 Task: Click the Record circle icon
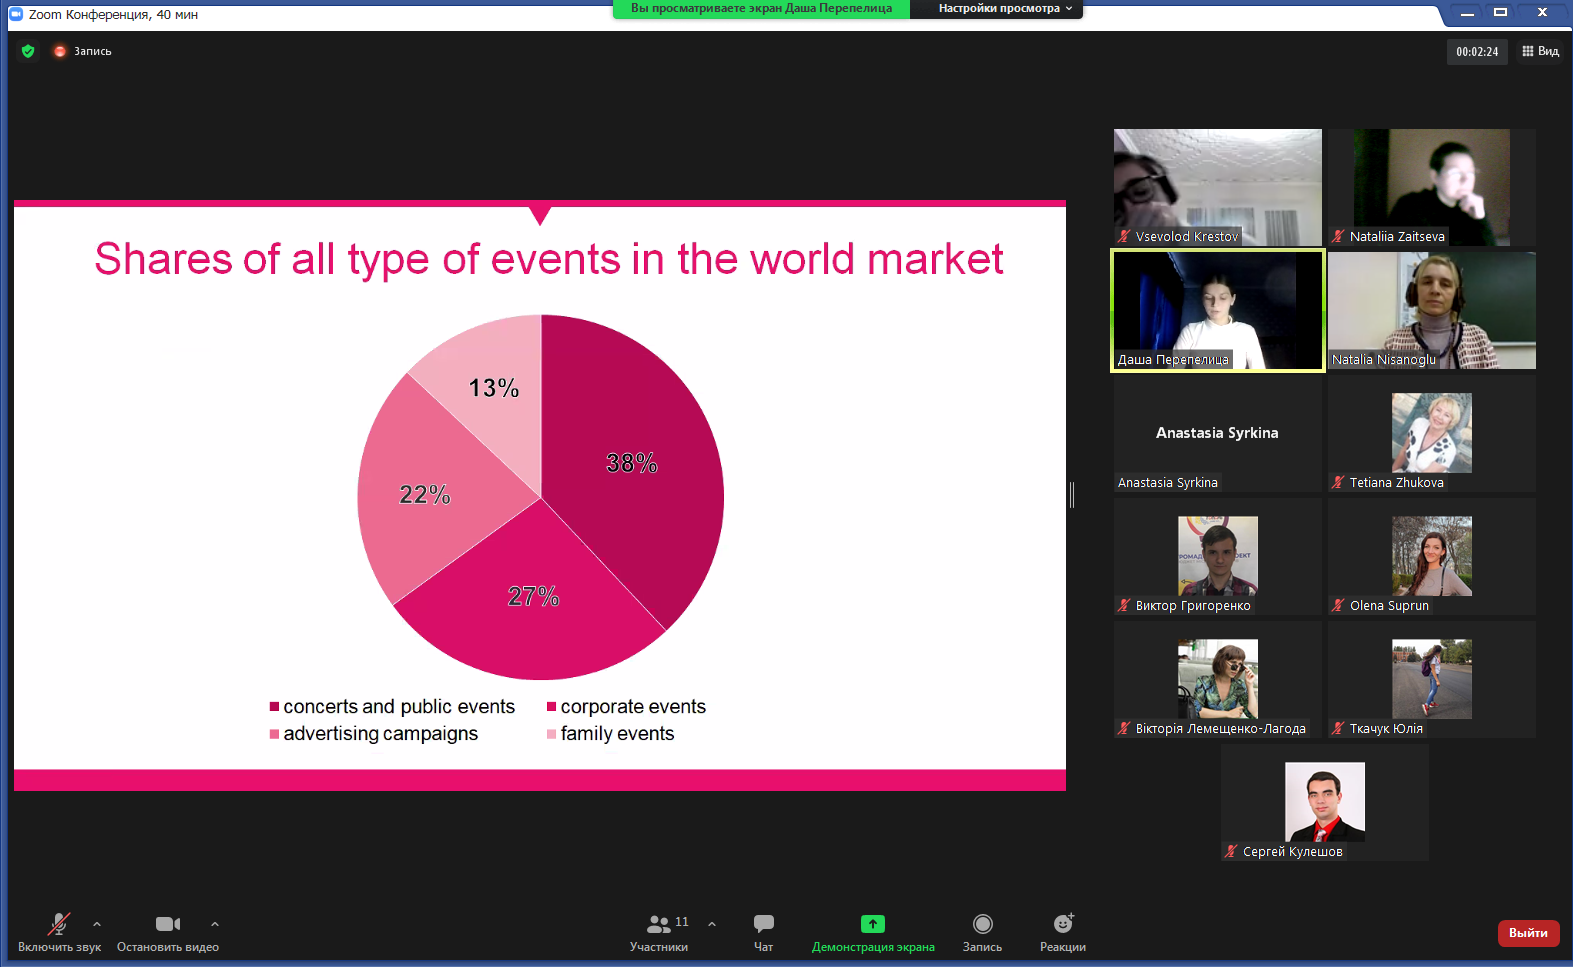[983, 923]
